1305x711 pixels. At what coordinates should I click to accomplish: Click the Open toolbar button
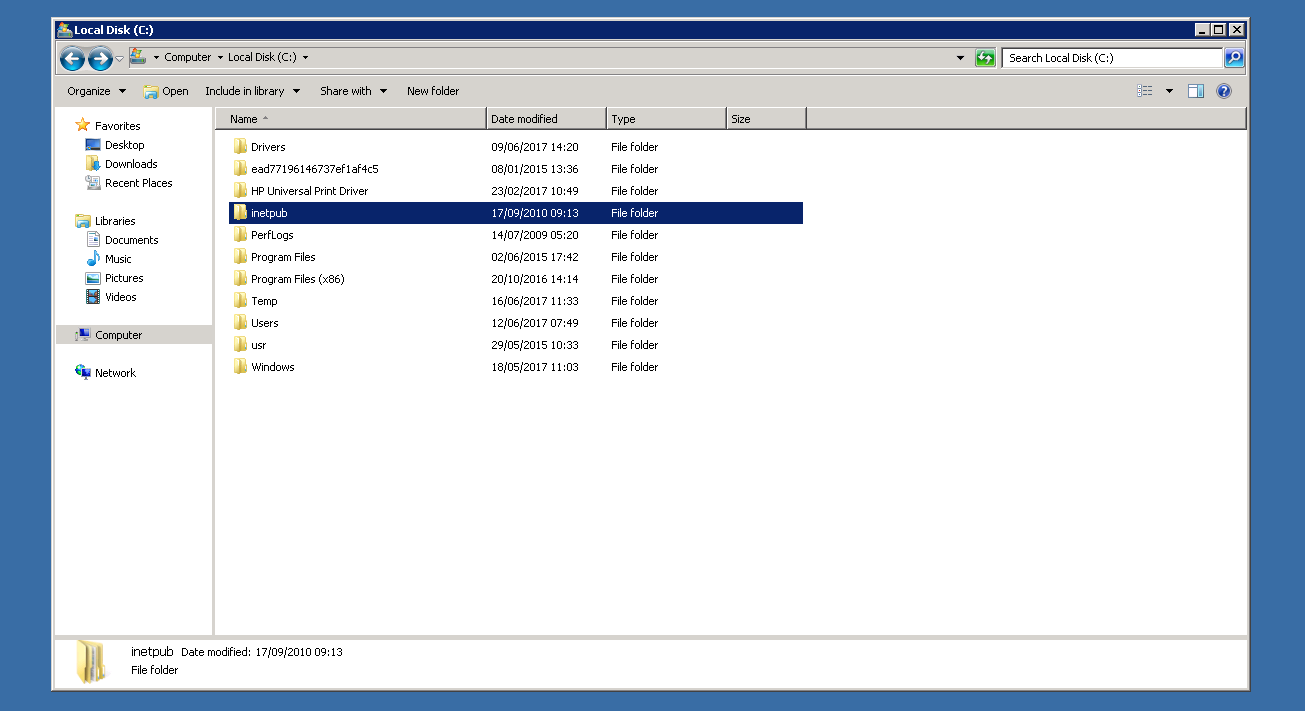(x=166, y=91)
